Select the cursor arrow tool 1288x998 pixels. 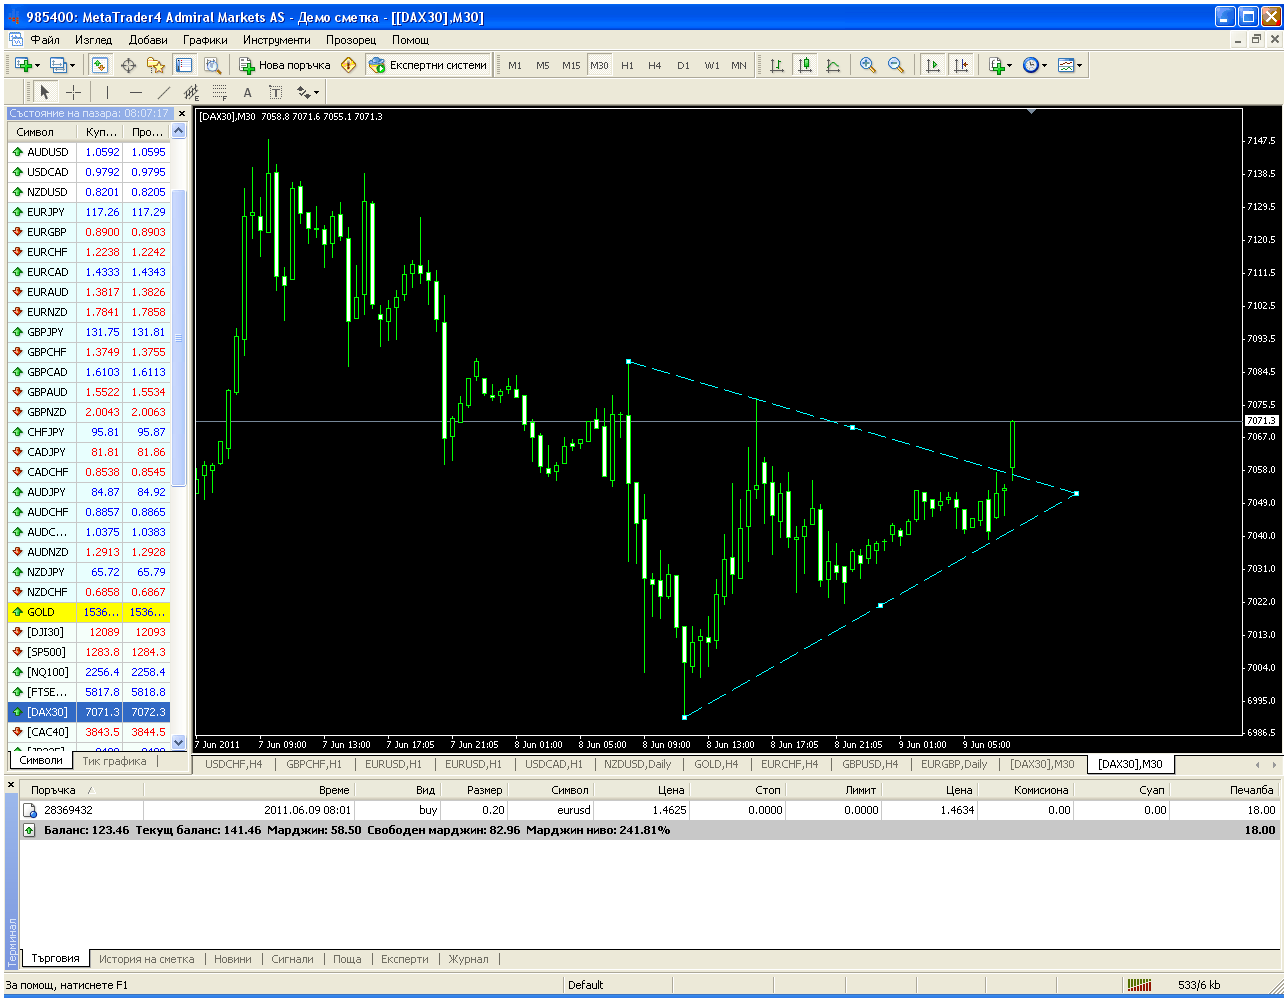(45, 92)
